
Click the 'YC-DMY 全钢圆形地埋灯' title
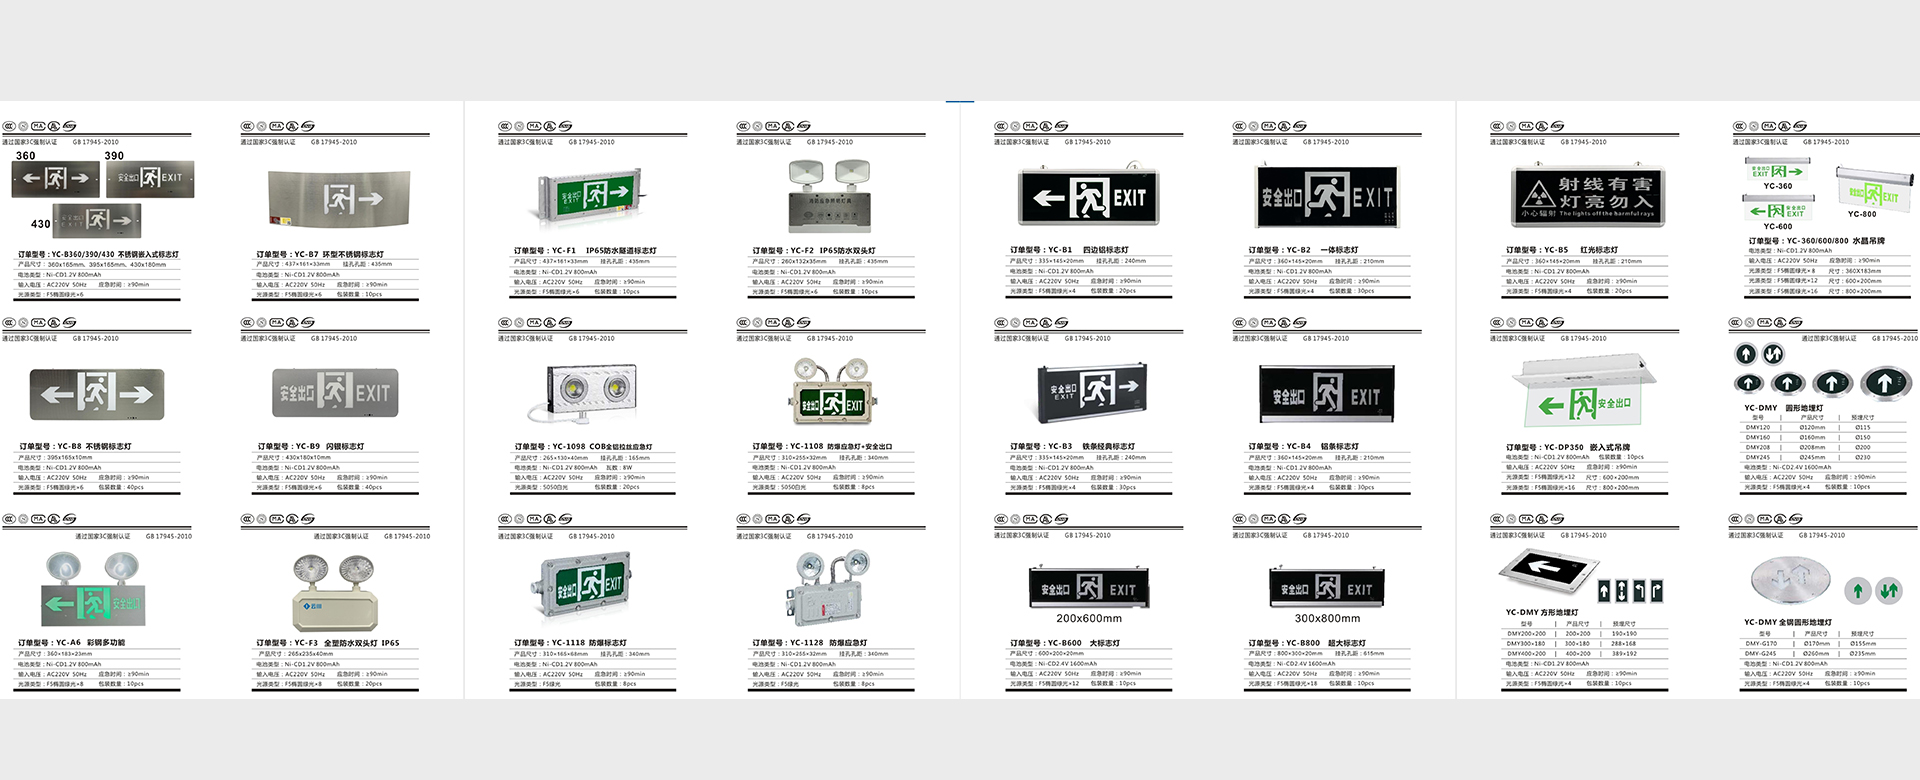tap(1788, 622)
